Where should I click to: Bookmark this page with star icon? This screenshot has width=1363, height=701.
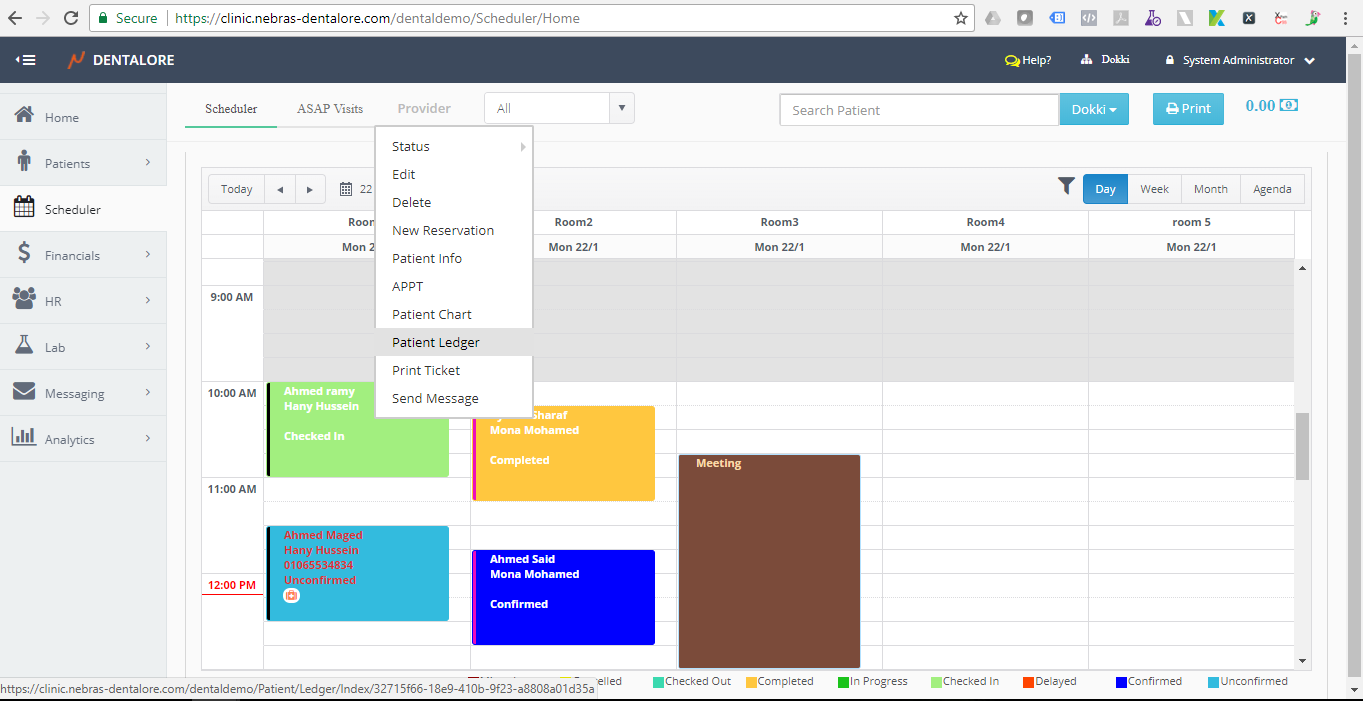[960, 18]
